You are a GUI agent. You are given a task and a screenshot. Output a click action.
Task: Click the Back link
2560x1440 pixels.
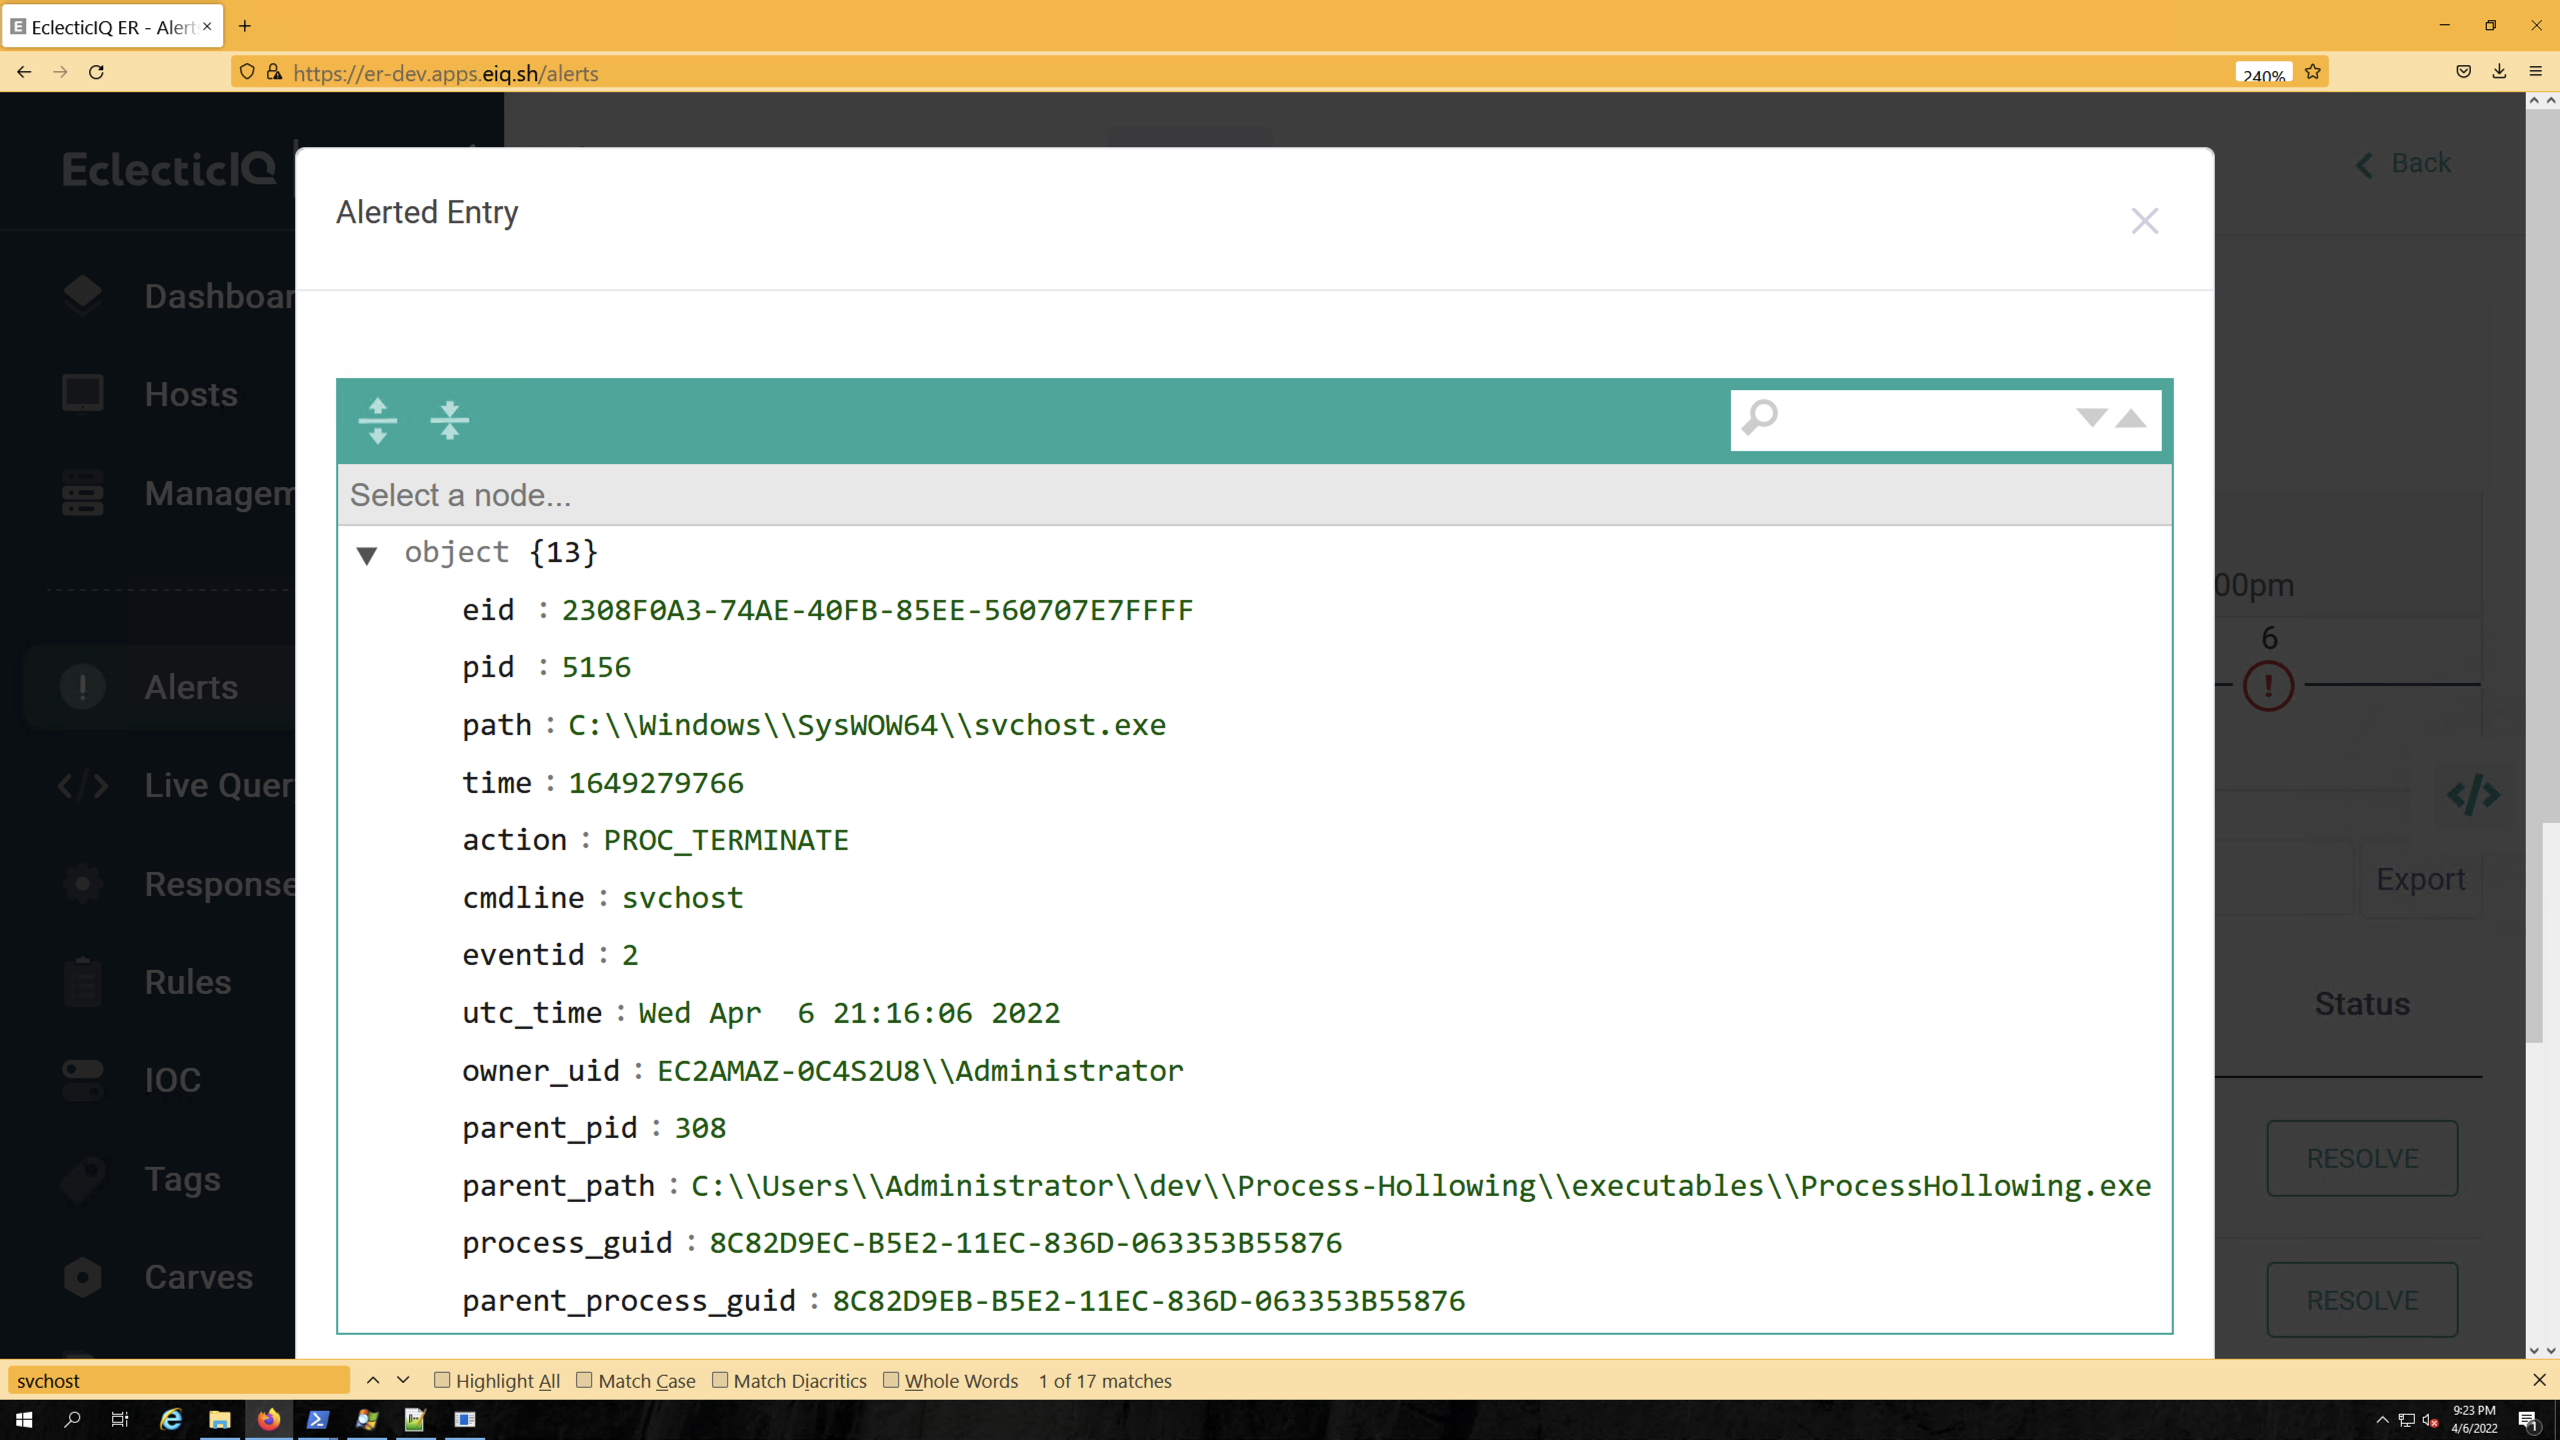2403,163
